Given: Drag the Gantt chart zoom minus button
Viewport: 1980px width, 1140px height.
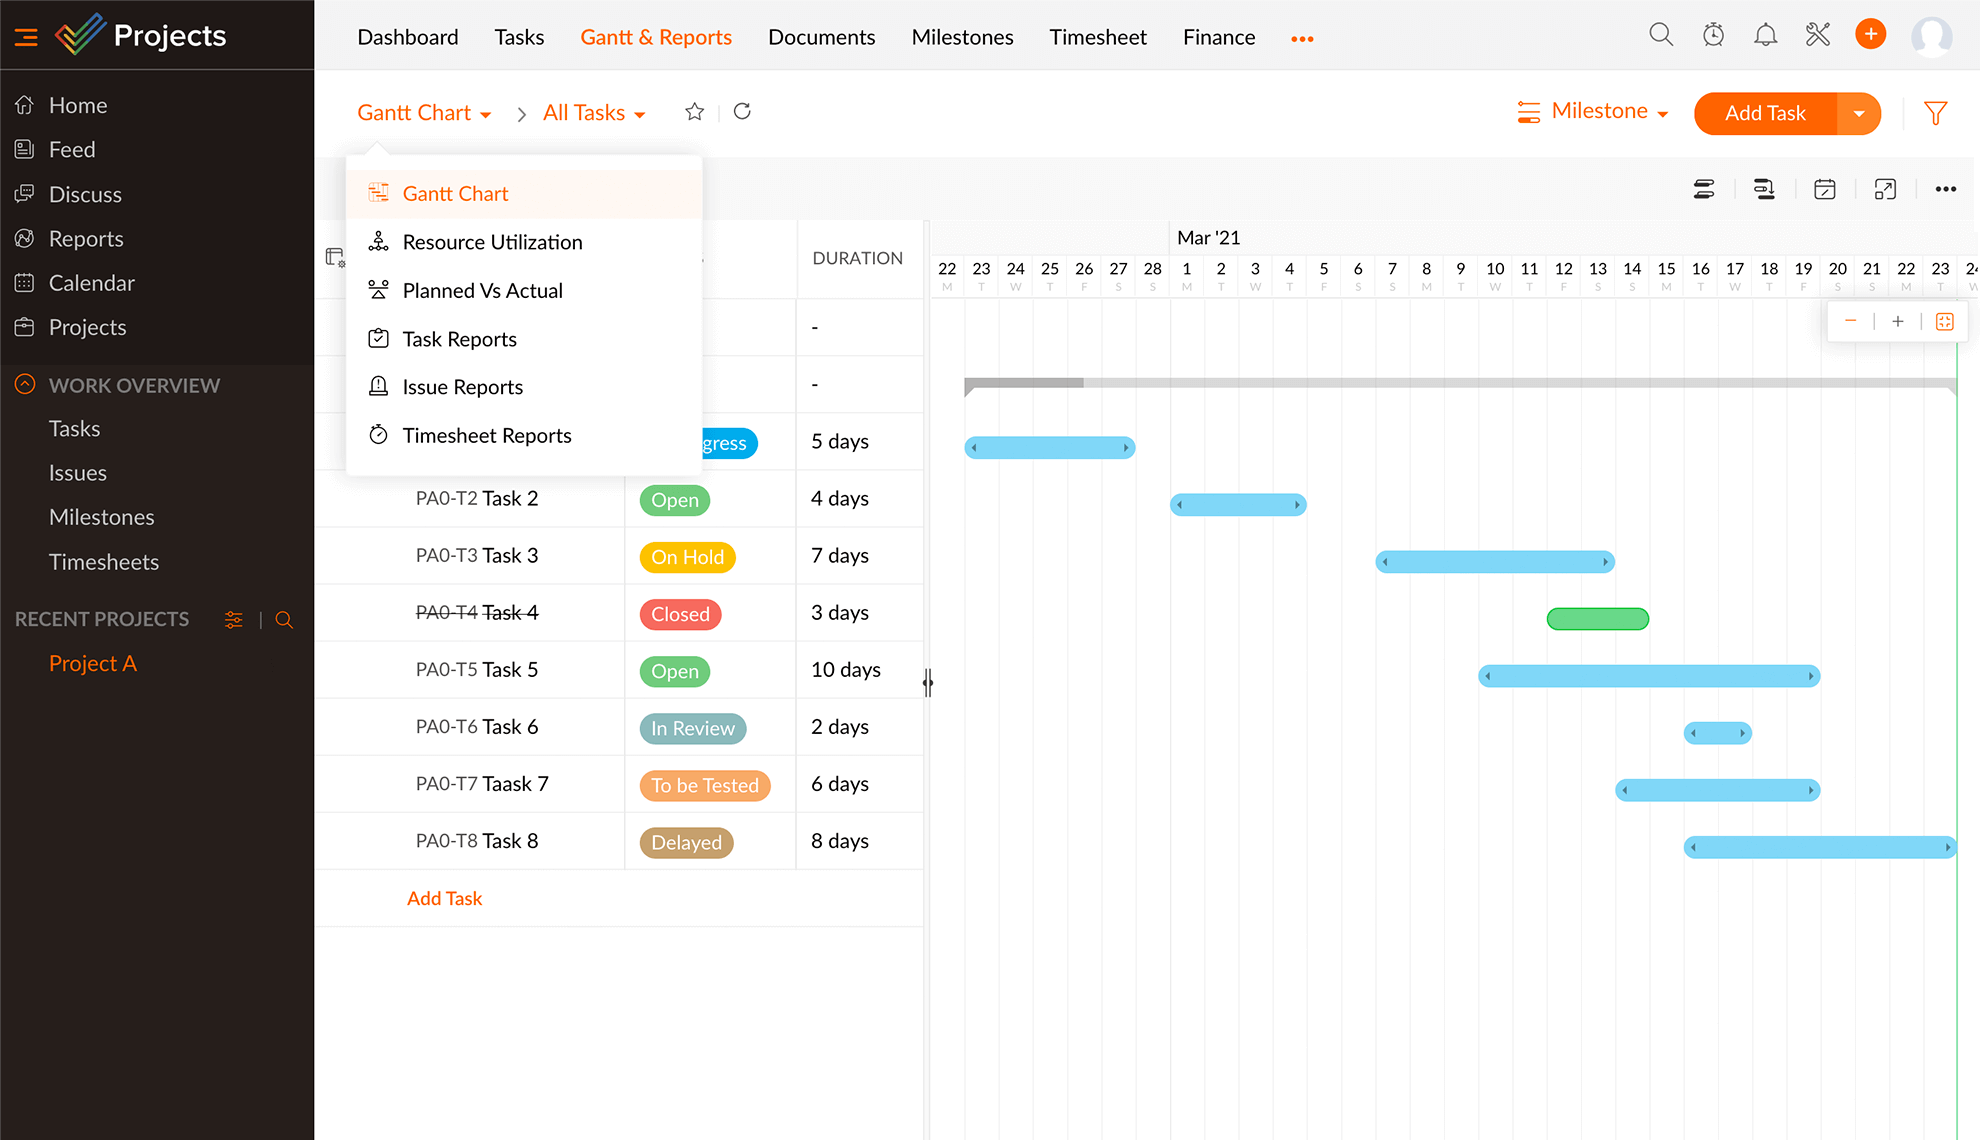Looking at the screenshot, I should (x=1851, y=324).
